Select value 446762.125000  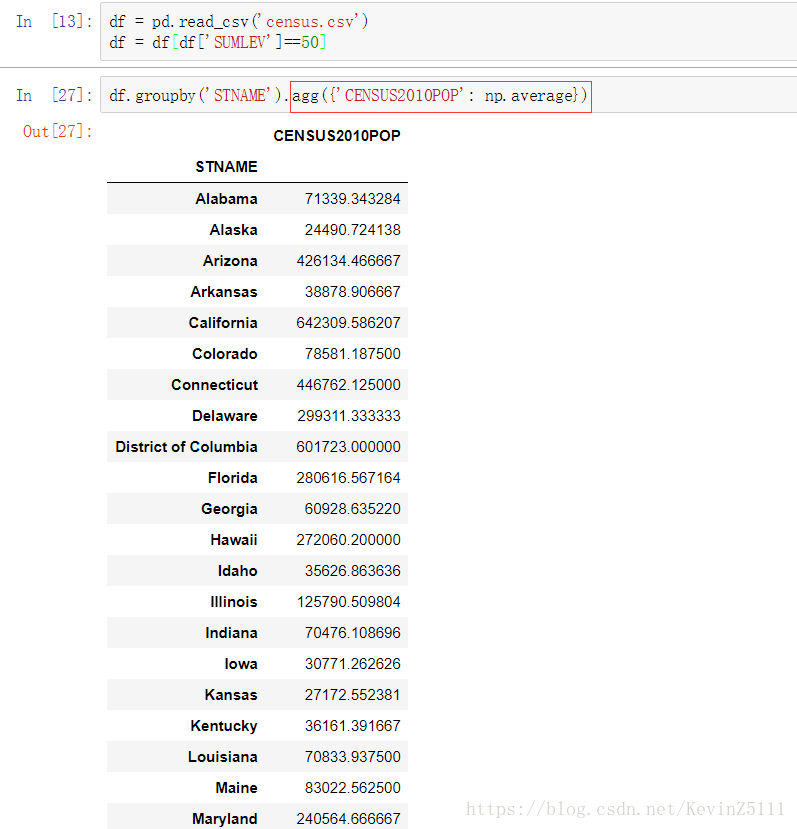tap(349, 385)
